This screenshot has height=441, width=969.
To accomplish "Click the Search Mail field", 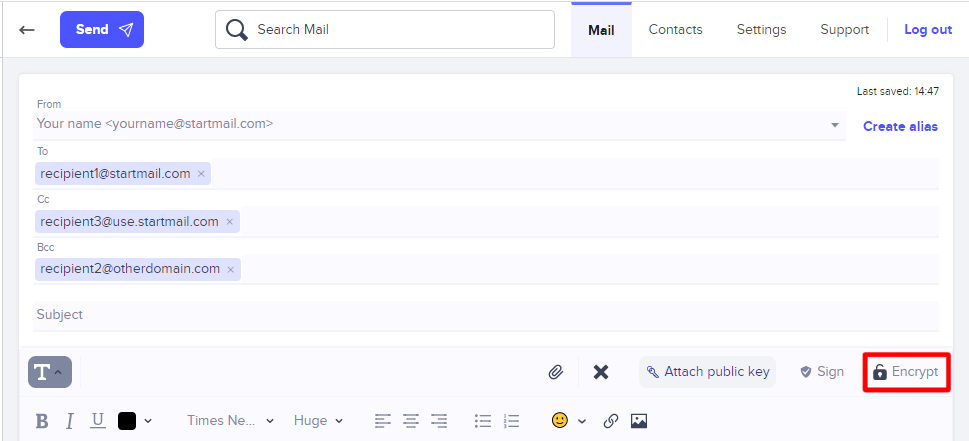I will 384,30.
